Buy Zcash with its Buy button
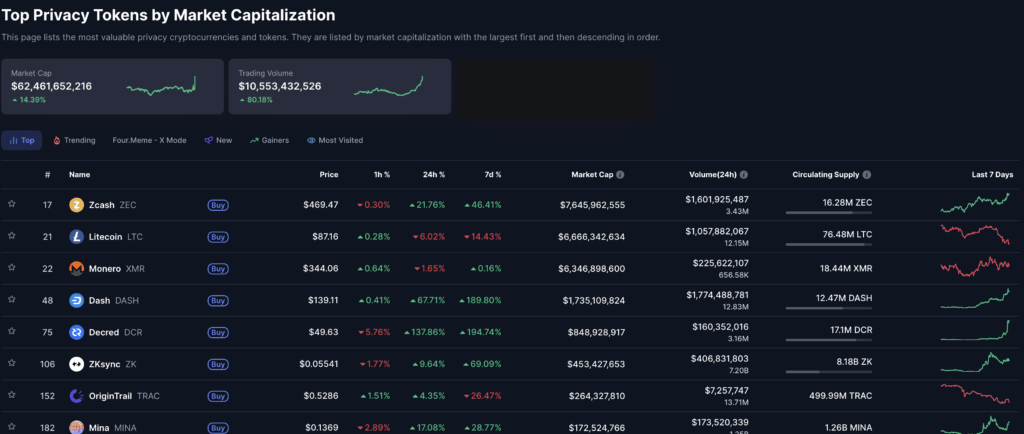 [218, 205]
